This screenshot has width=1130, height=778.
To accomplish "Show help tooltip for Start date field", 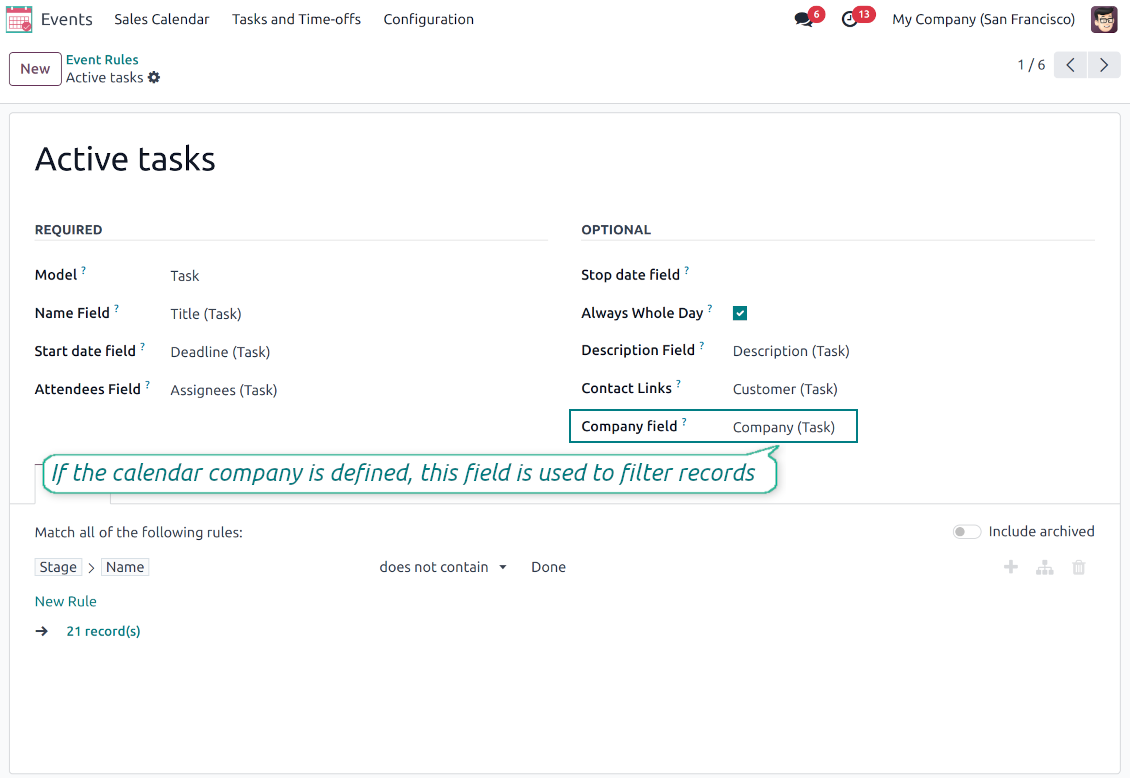I will coord(143,346).
